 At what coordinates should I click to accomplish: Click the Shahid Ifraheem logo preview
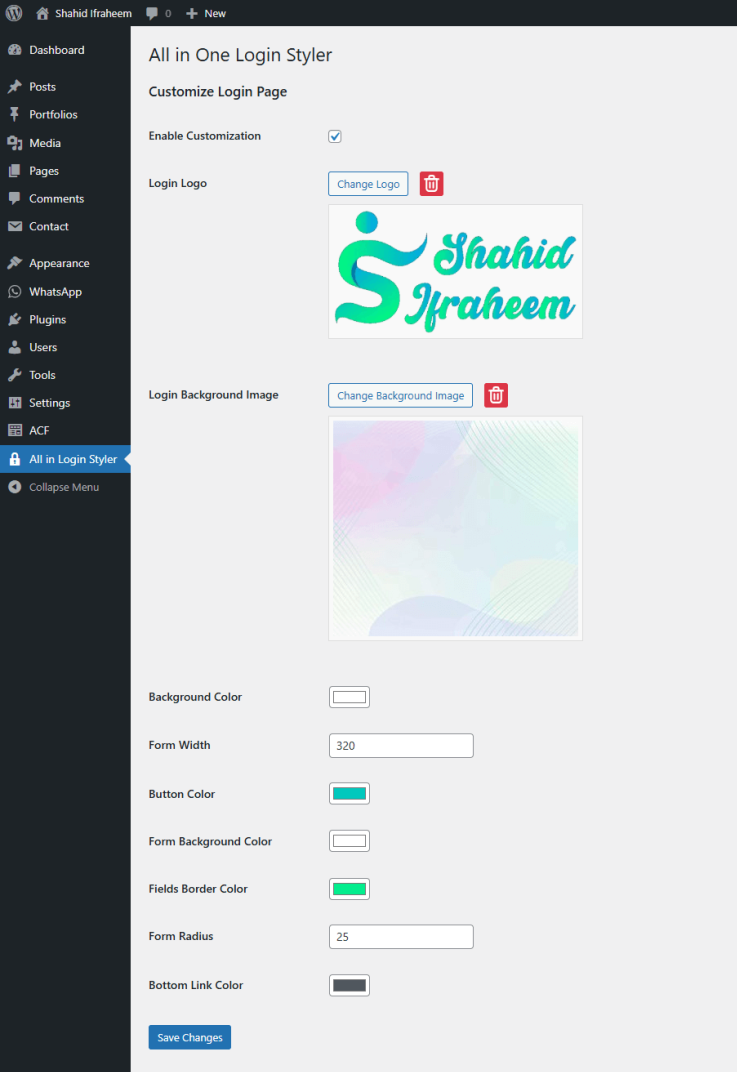[x=455, y=271]
